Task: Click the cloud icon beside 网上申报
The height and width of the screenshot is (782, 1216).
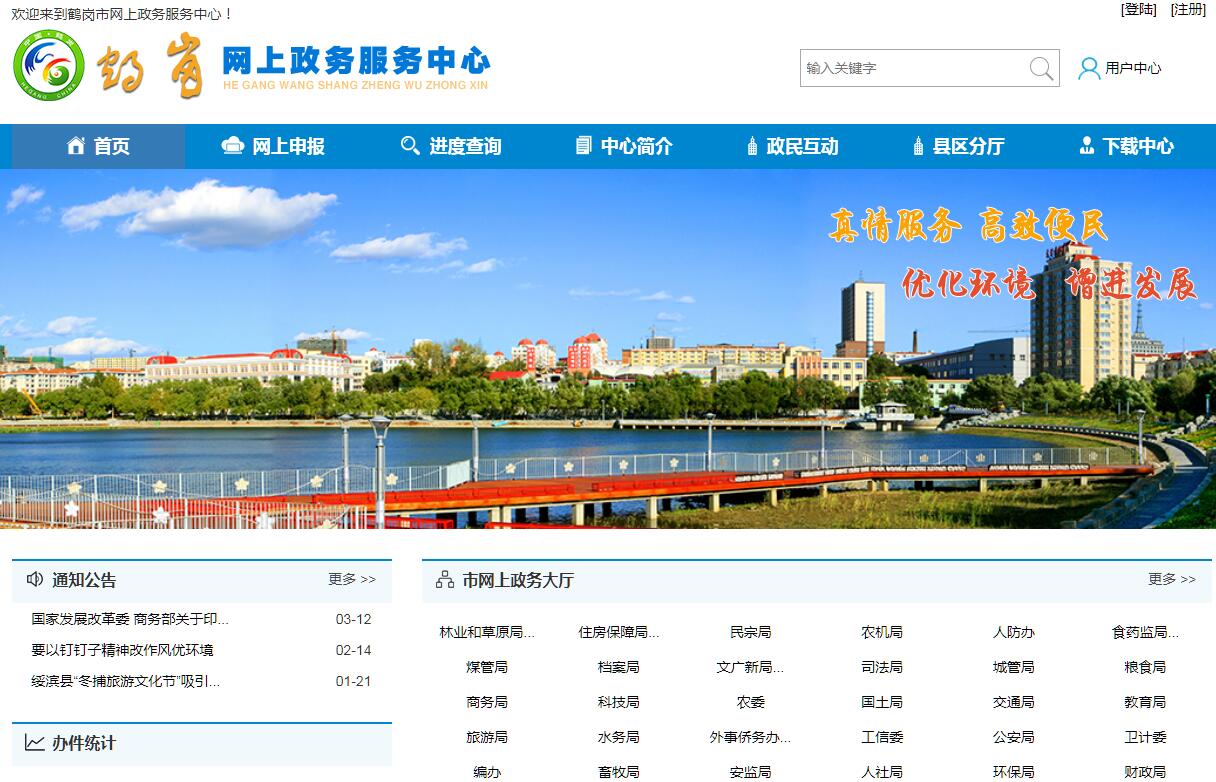Action: click(232, 146)
